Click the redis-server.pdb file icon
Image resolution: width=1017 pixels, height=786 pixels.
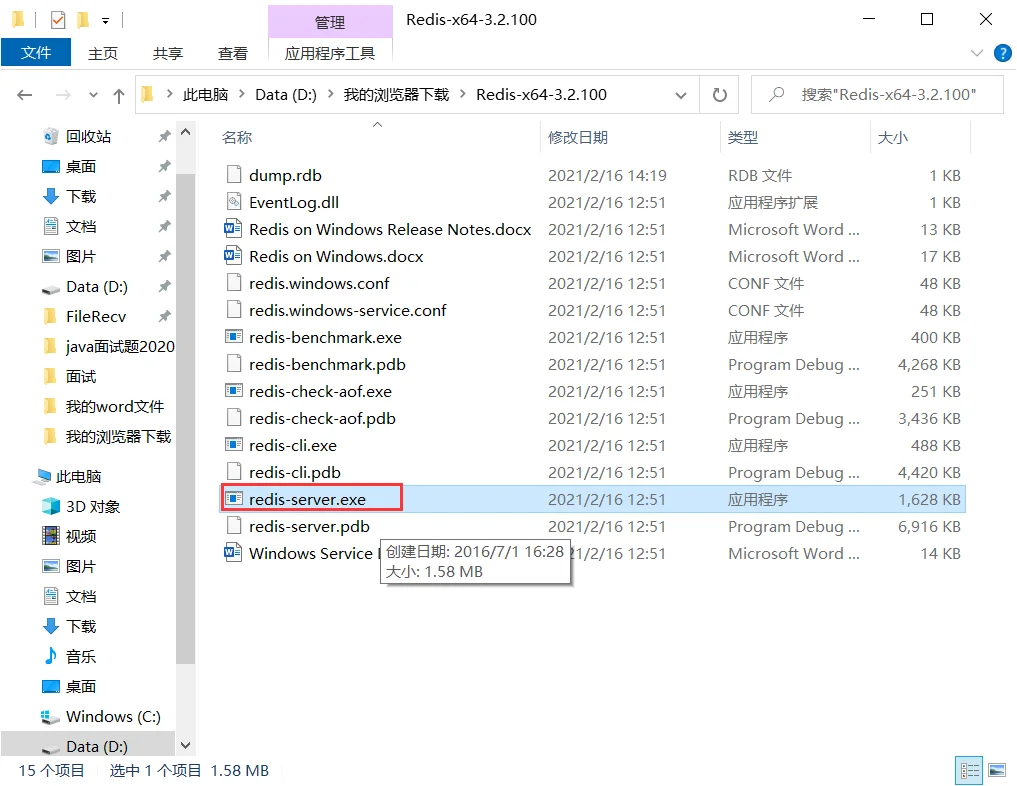pos(233,526)
